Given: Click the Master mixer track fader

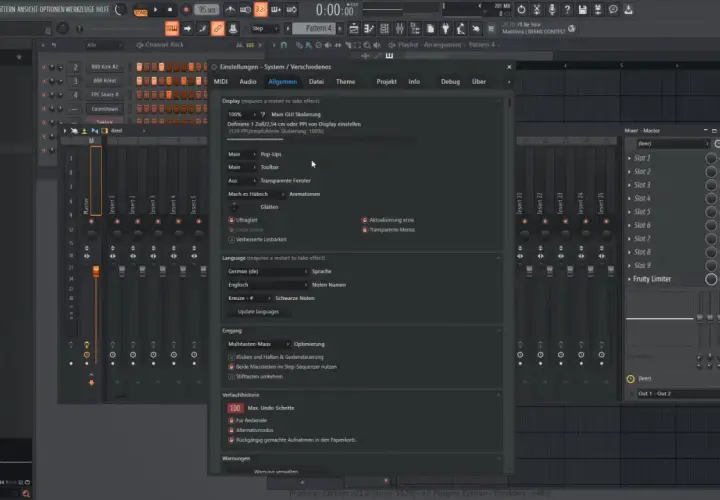Looking at the screenshot, I should point(96,272).
